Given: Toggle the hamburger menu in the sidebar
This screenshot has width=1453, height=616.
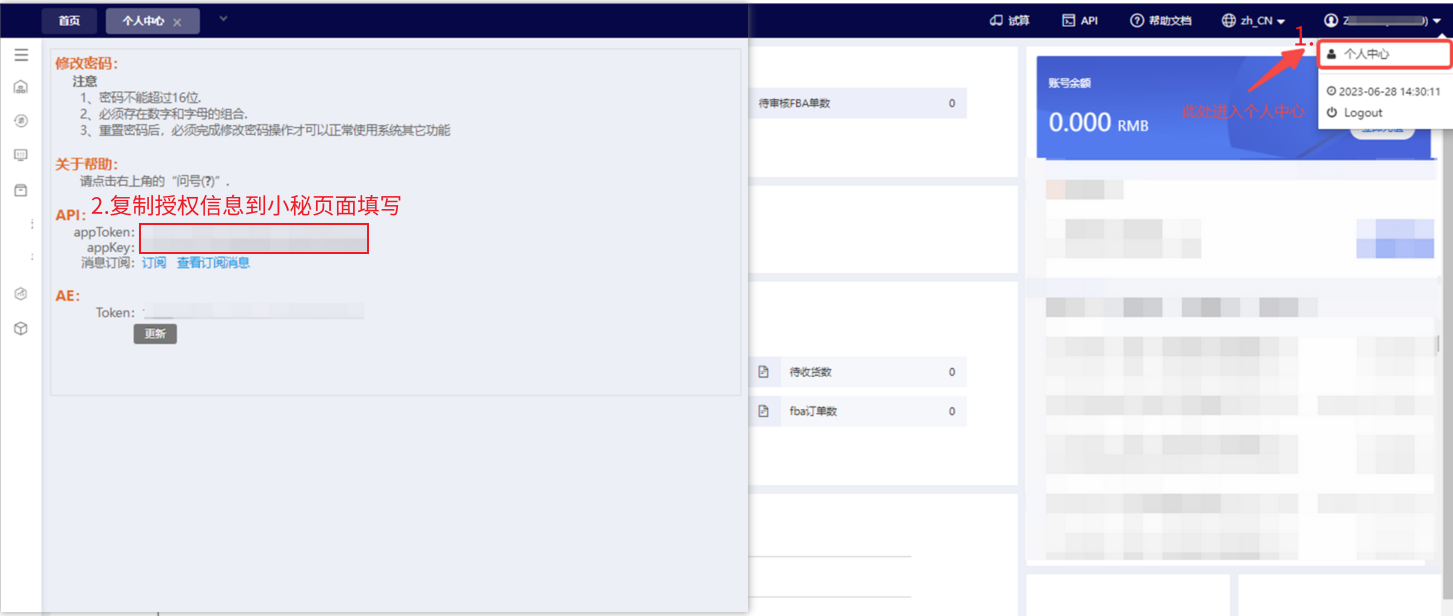Looking at the screenshot, I should [x=21, y=55].
